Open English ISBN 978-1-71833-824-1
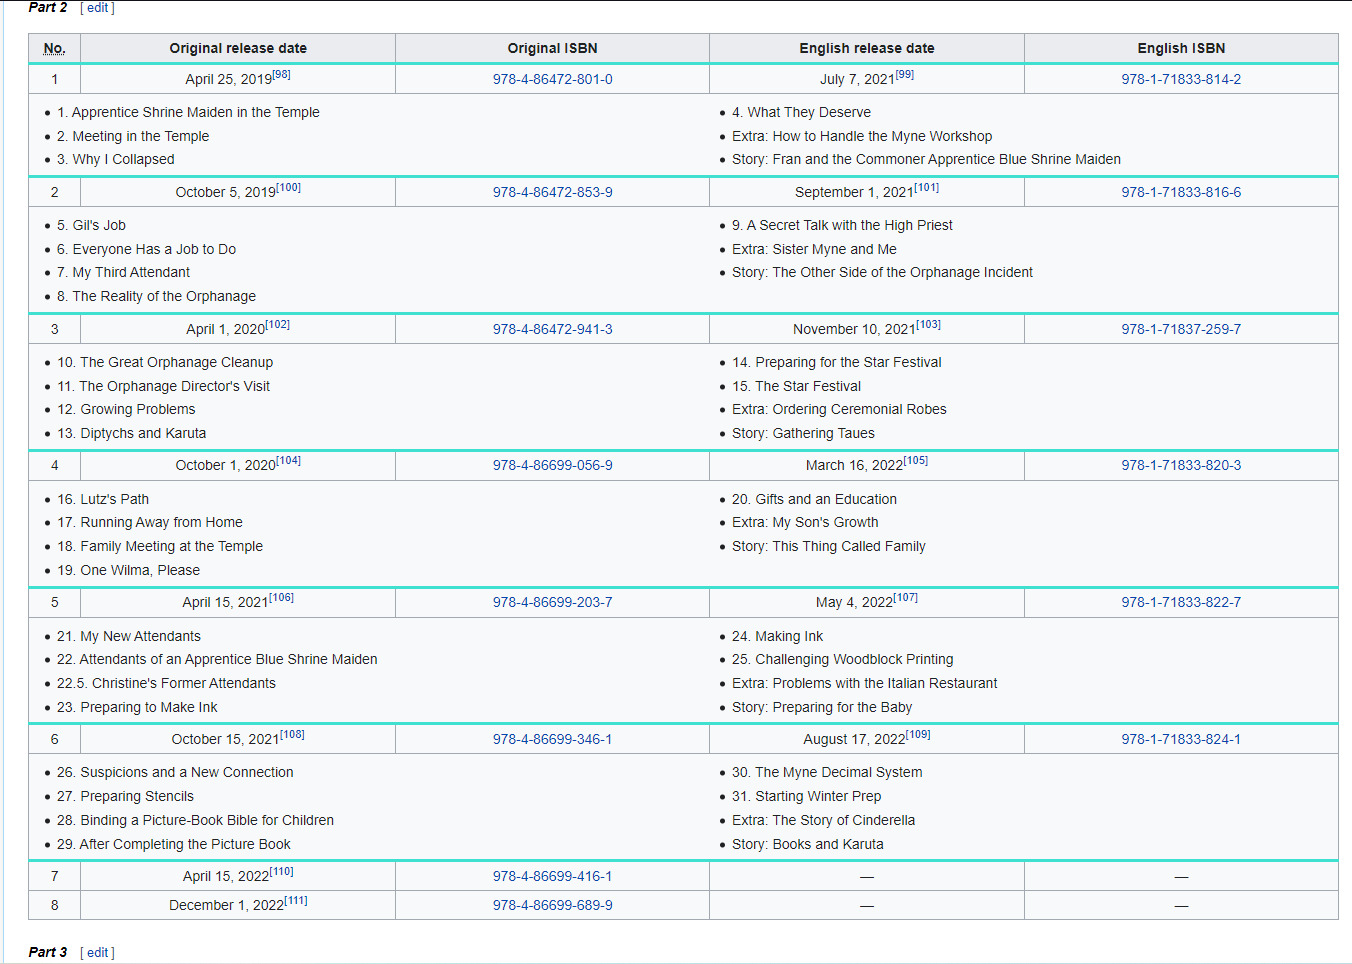 coord(1180,739)
